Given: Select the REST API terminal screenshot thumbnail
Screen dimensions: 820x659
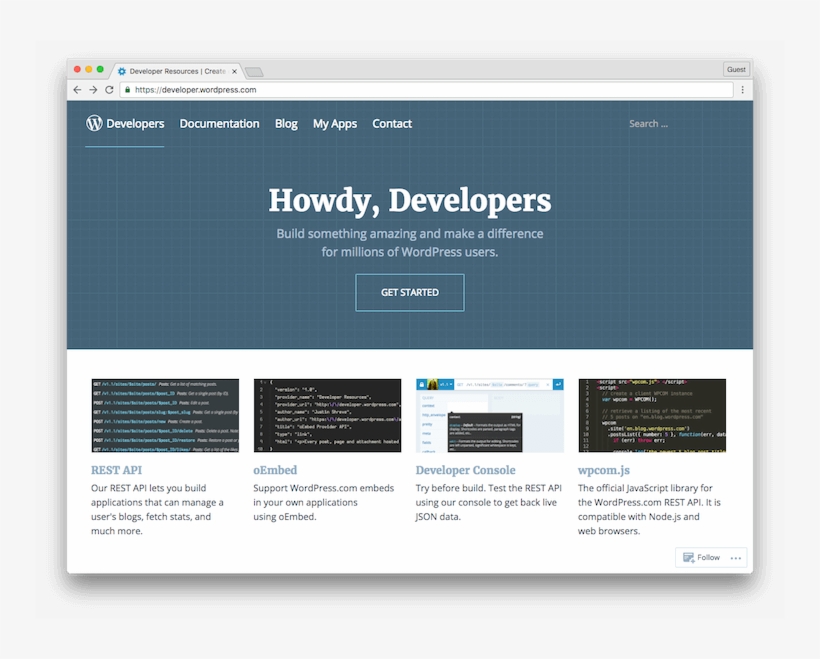Looking at the screenshot, I should click(164, 414).
